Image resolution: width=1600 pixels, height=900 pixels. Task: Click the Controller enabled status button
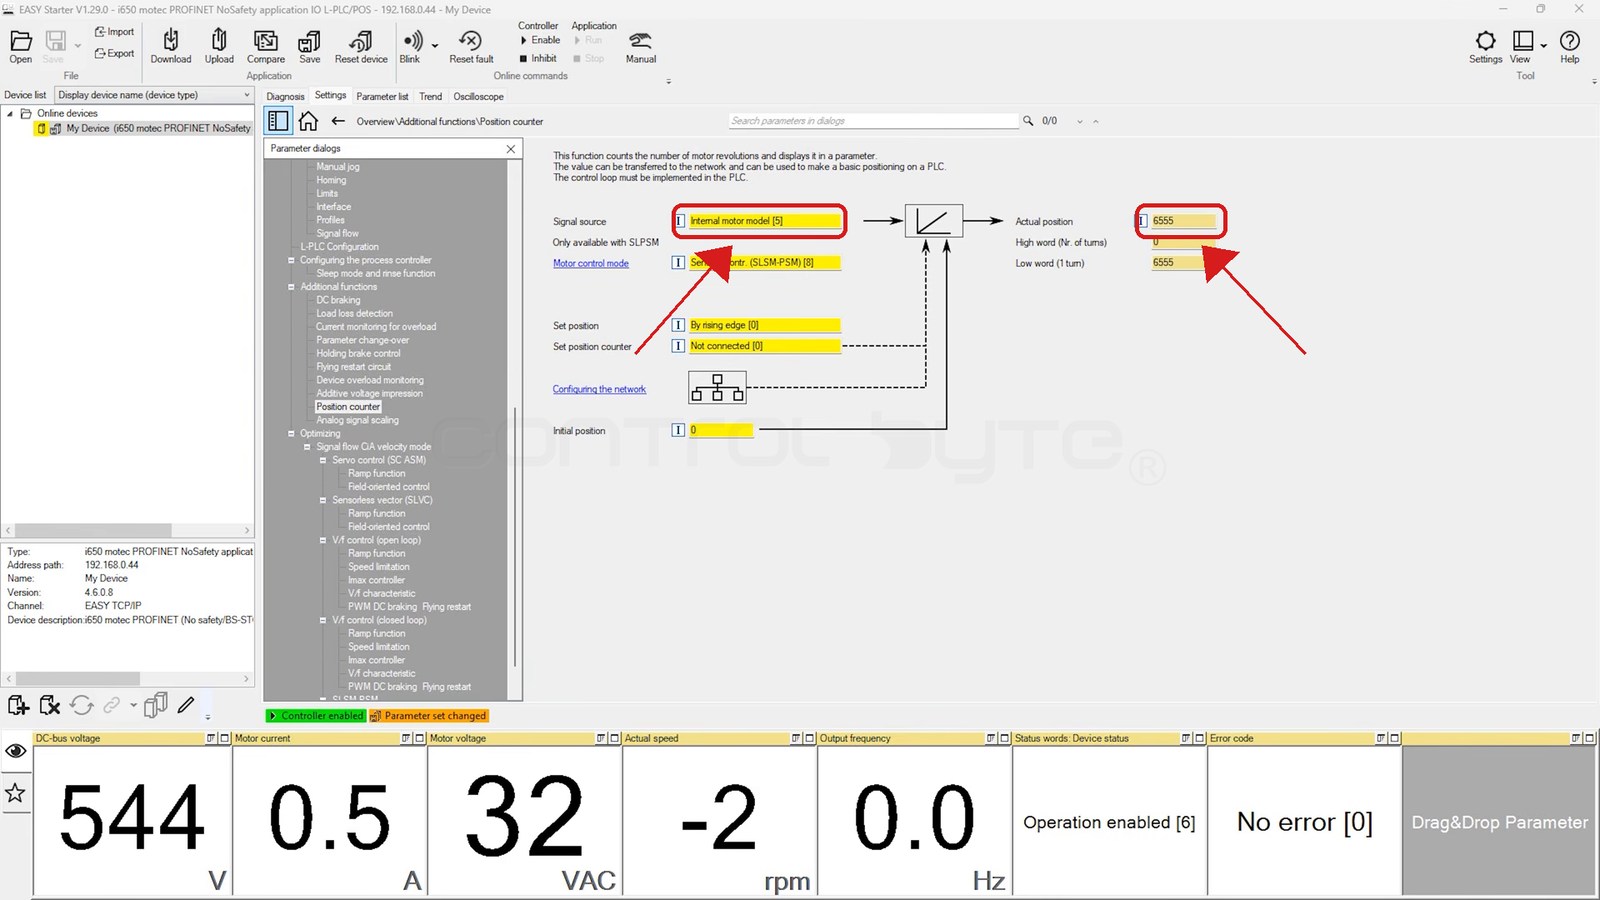[x=316, y=716]
